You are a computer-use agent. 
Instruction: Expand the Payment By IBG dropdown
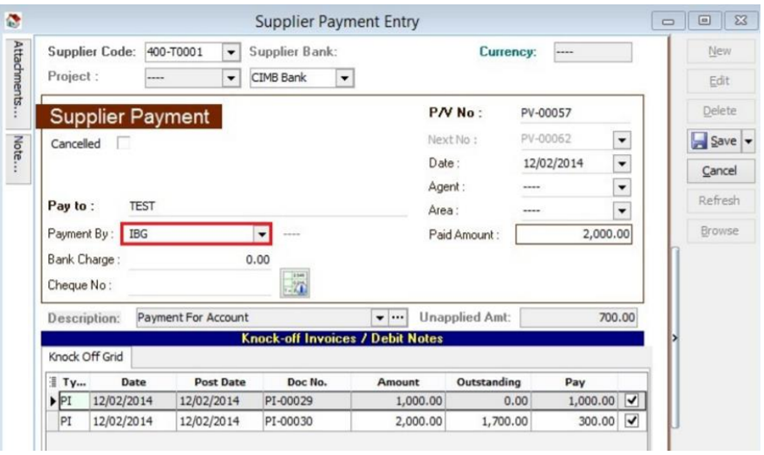(262, 234)
